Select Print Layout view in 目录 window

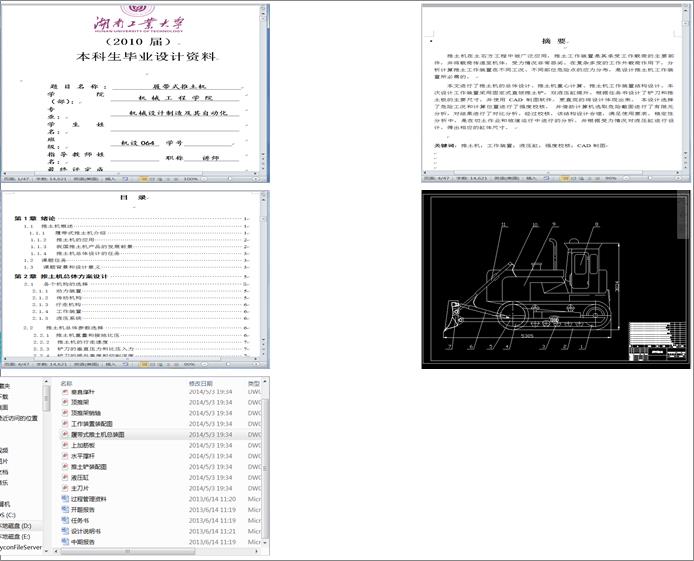click(x=144, y=364)
